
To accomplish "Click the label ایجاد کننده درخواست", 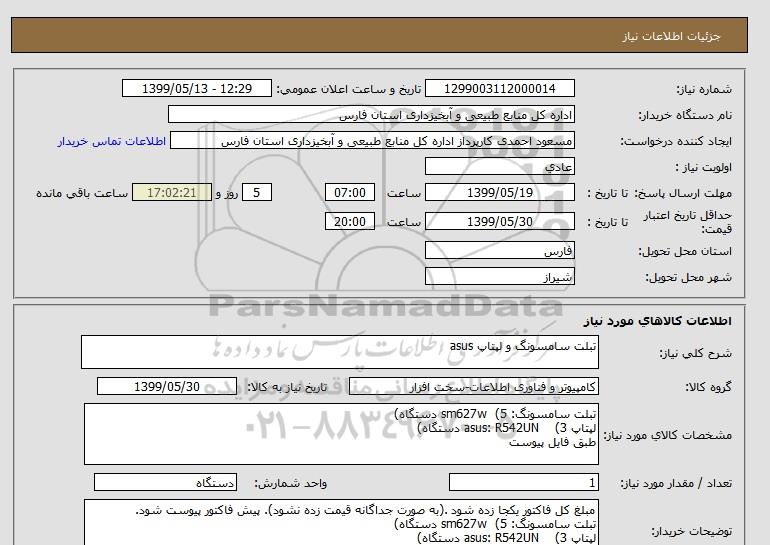I will click(676, 141).
